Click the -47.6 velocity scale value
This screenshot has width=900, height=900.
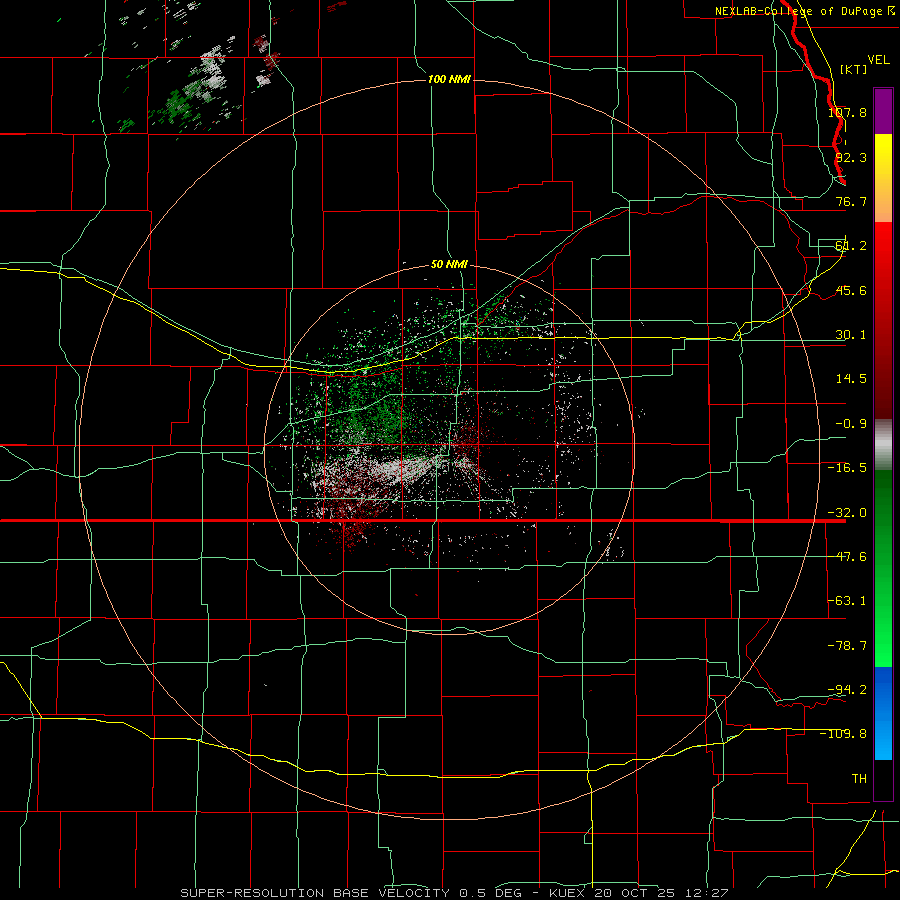[x=847, y=557]
